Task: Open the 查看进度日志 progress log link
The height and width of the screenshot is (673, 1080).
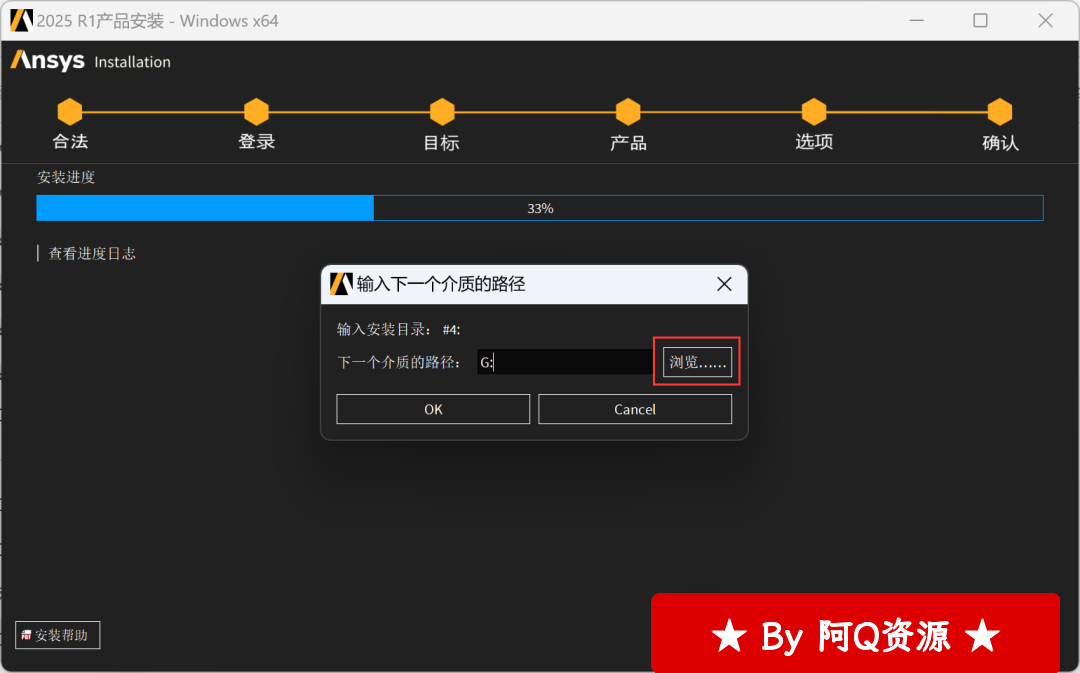Action: (92, 253)
